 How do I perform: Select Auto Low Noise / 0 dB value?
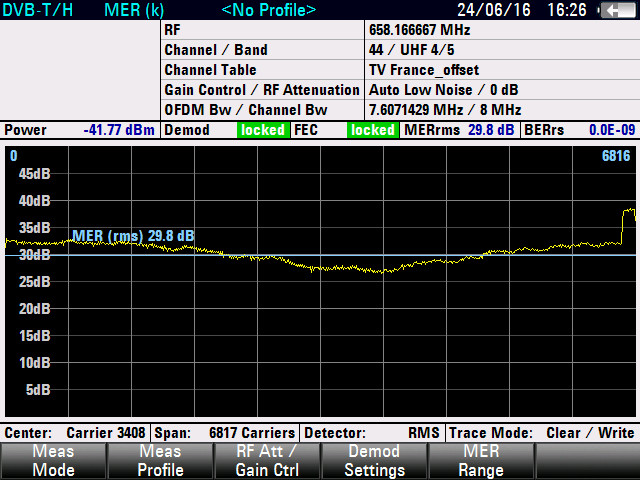point(443,90)
